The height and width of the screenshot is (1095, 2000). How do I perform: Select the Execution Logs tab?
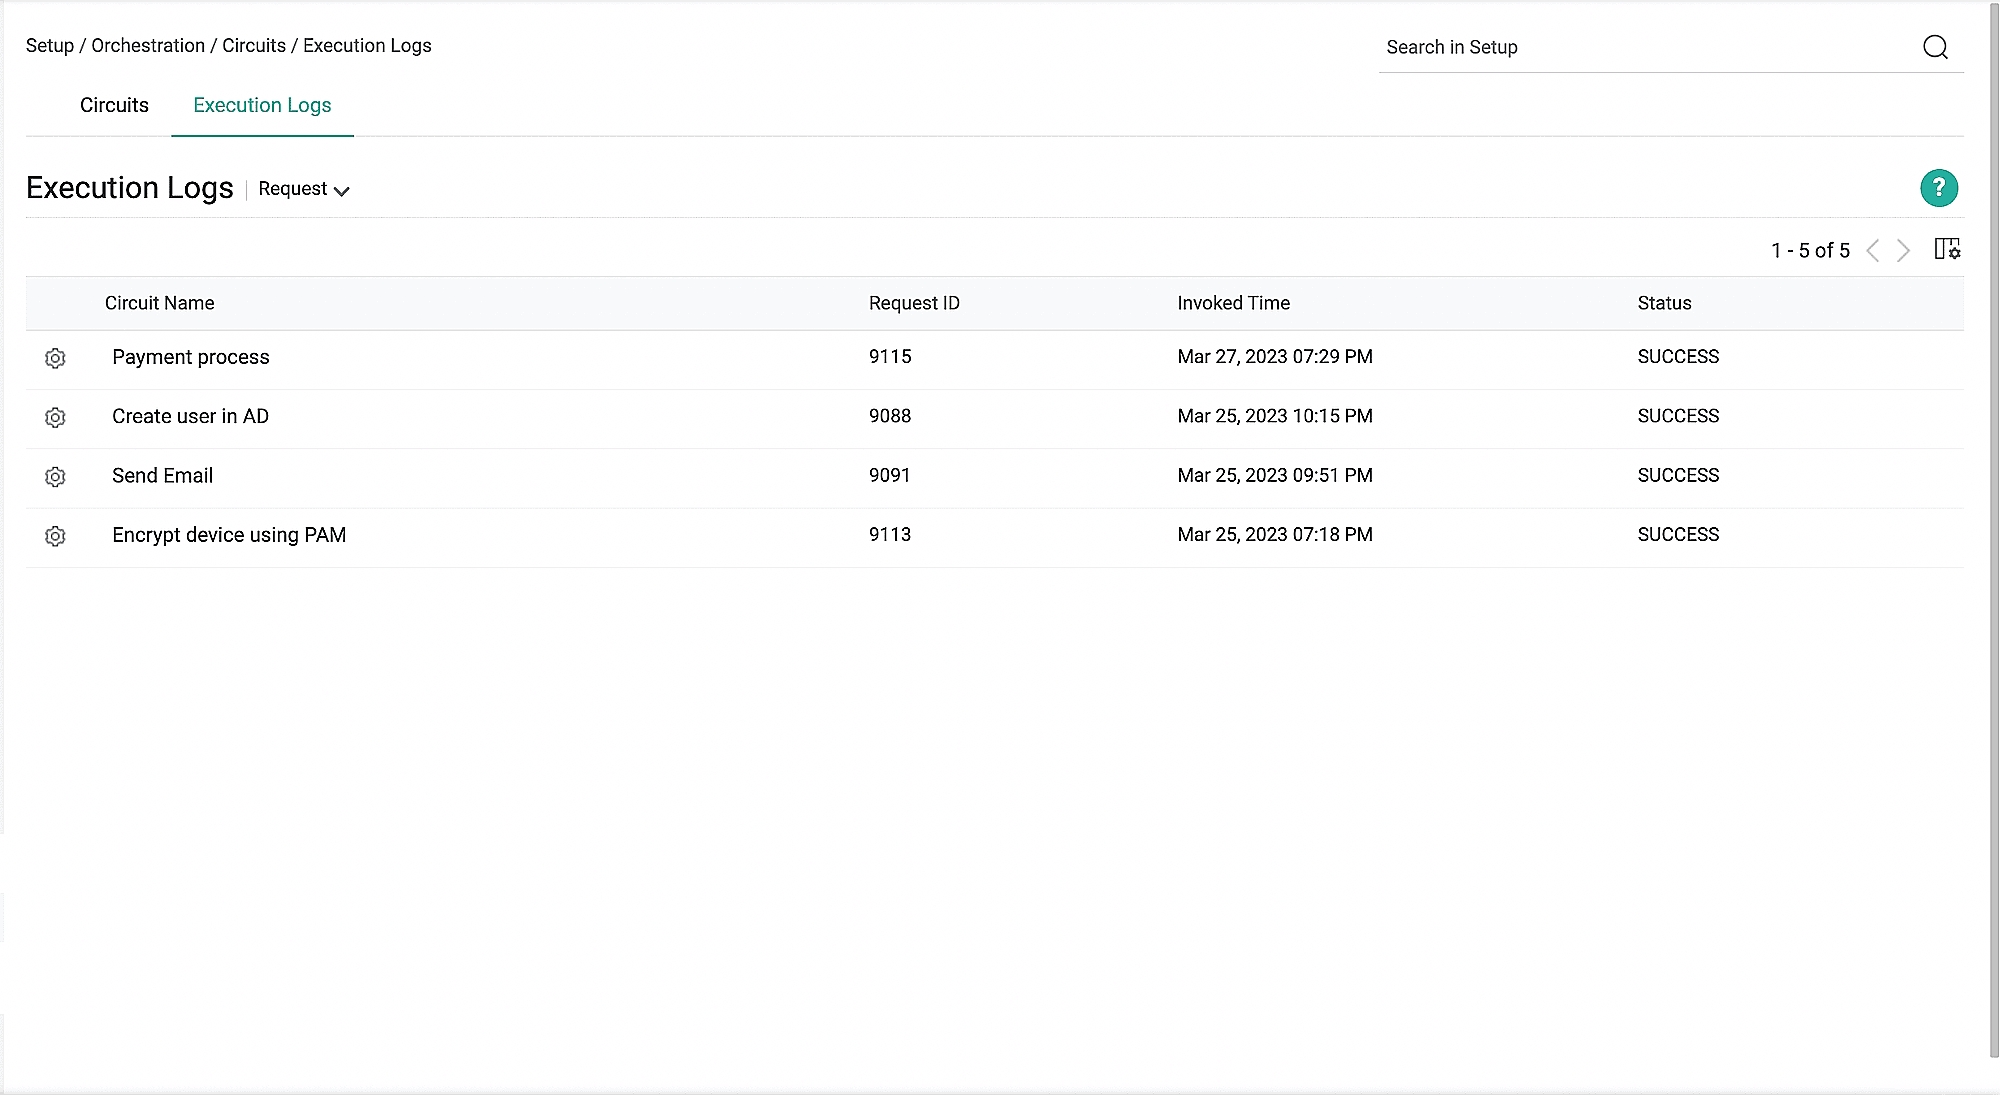262,105
